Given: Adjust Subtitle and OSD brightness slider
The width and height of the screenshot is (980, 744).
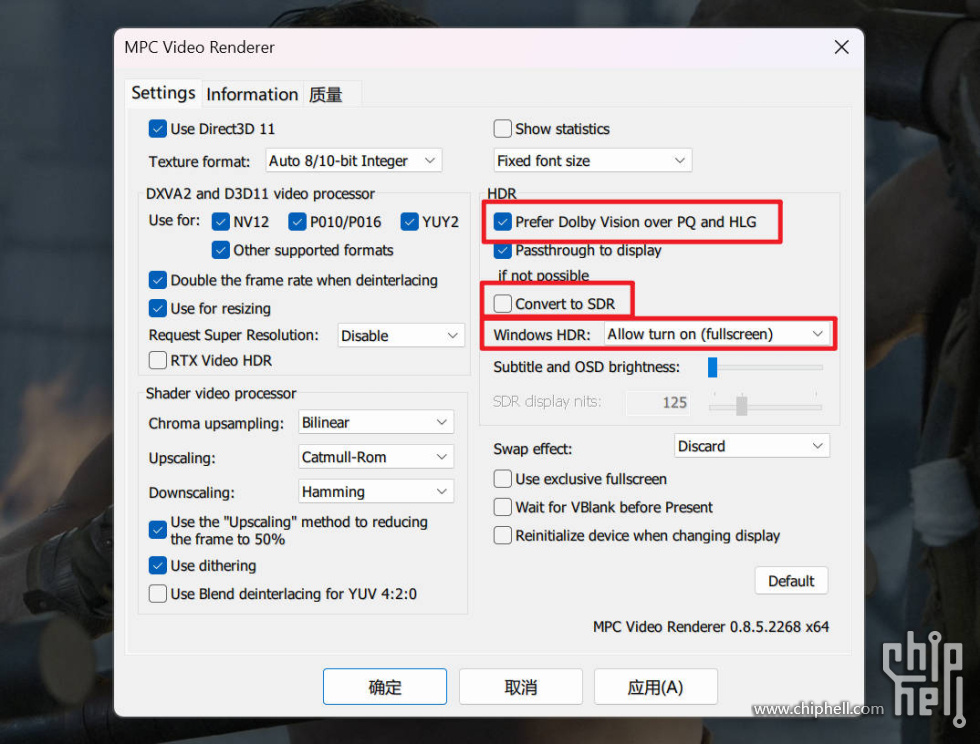Looking at the screenshot, I should (765, 368).
